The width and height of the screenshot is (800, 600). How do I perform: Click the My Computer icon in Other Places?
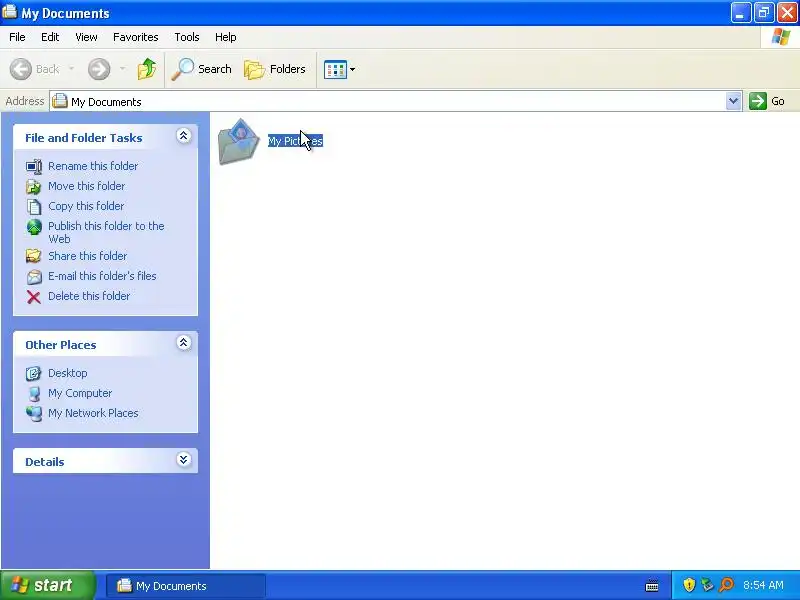34,394
